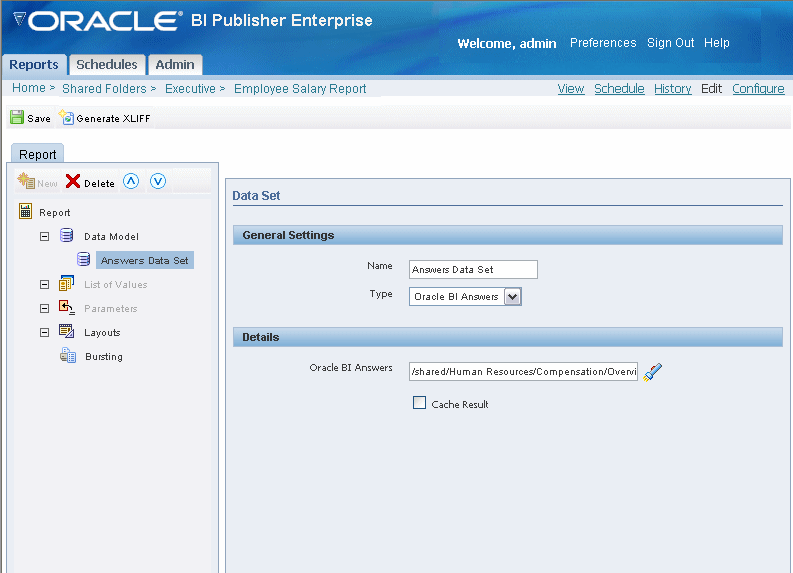The height and width of the screenshot is (573, 793).
Task: Collapse the Parameters tree node
Action: pyautogui.click(x=45, y=308)
